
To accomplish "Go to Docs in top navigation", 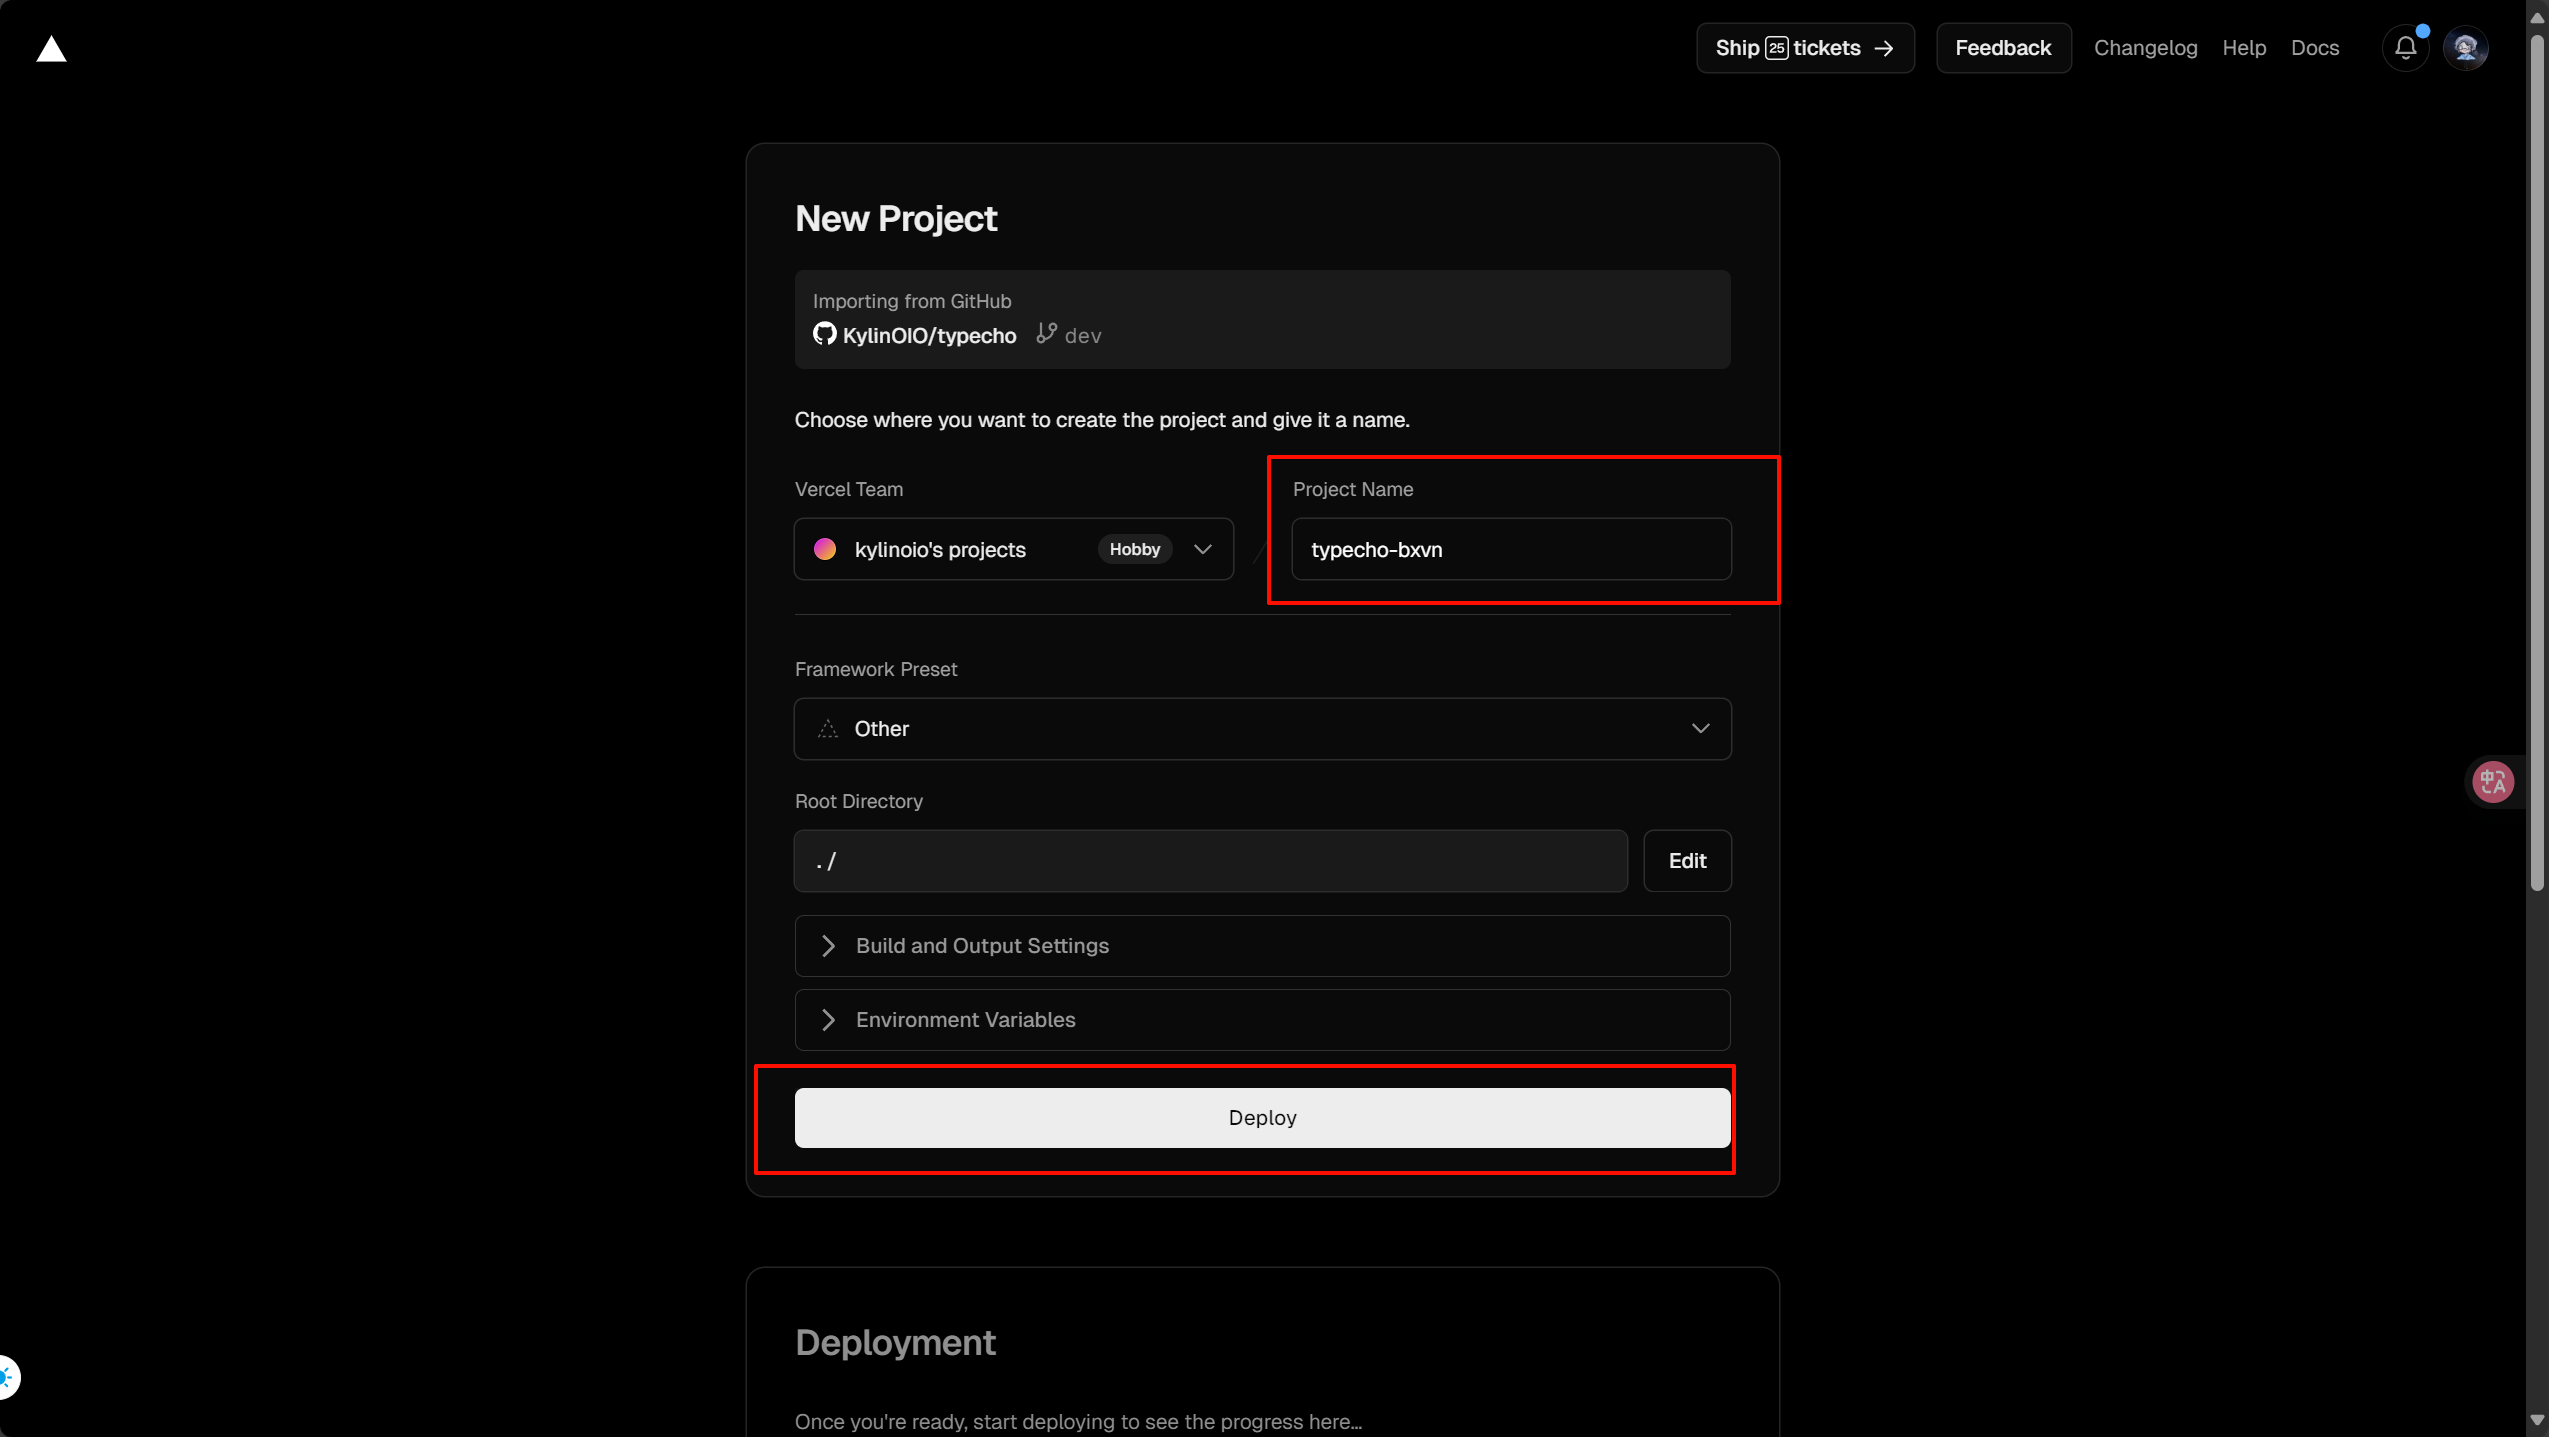I will [x=2314, y=48].
